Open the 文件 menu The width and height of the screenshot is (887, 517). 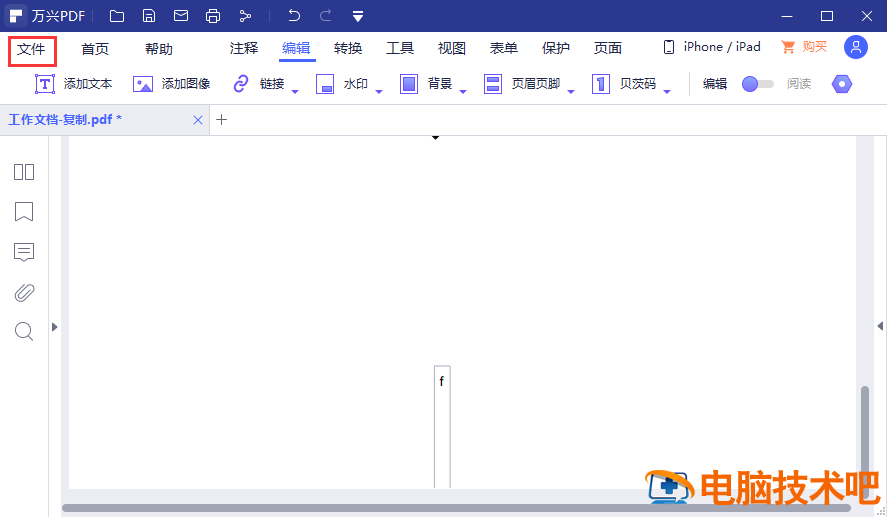[32, 49]
